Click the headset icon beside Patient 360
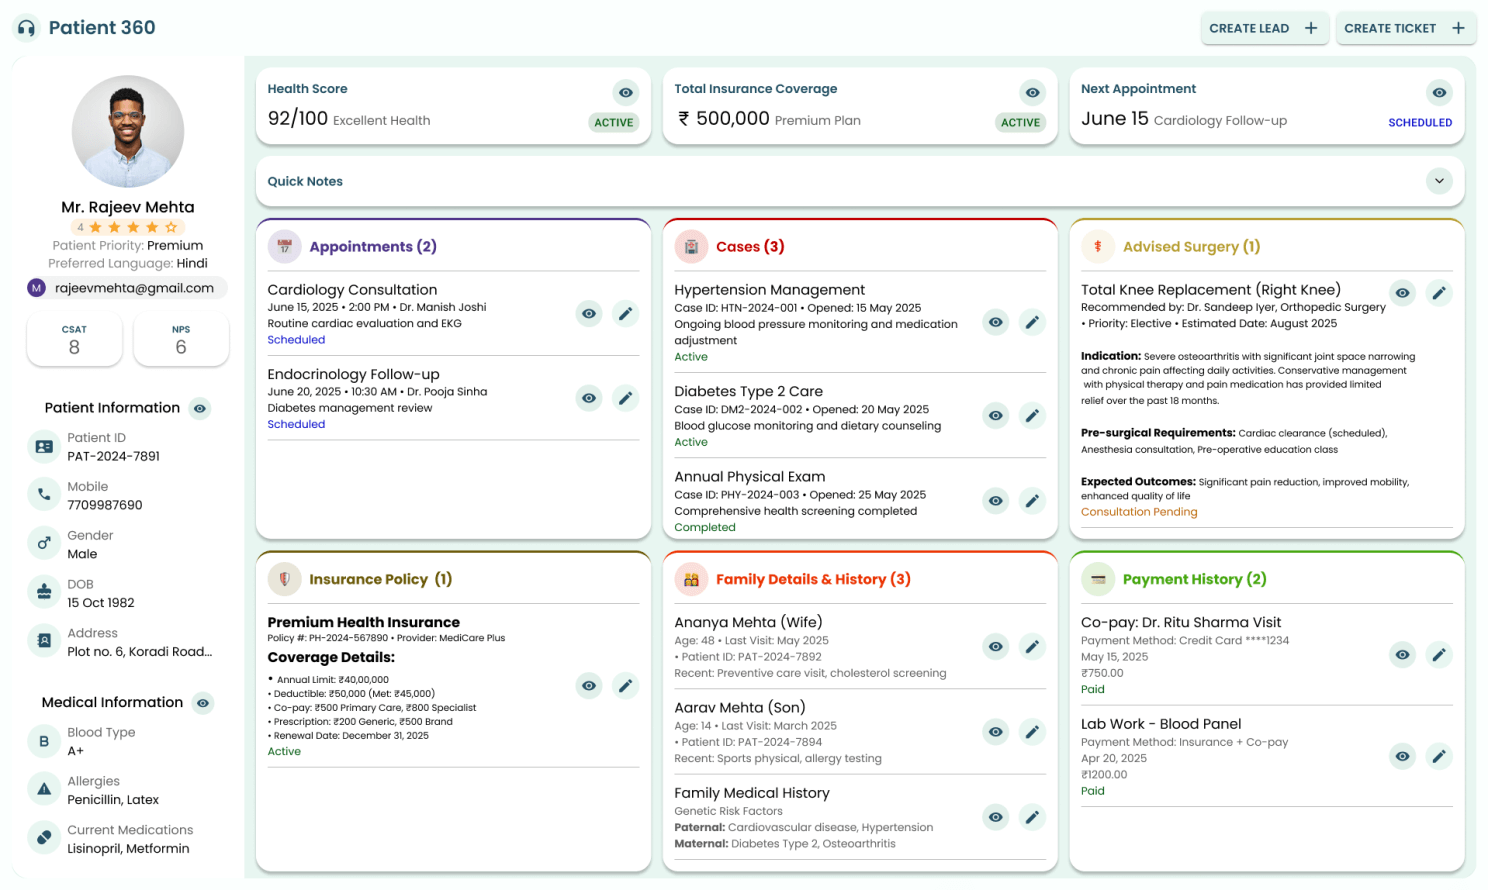The width and height of the screenshot is (1488, 890). pos(27,28)
